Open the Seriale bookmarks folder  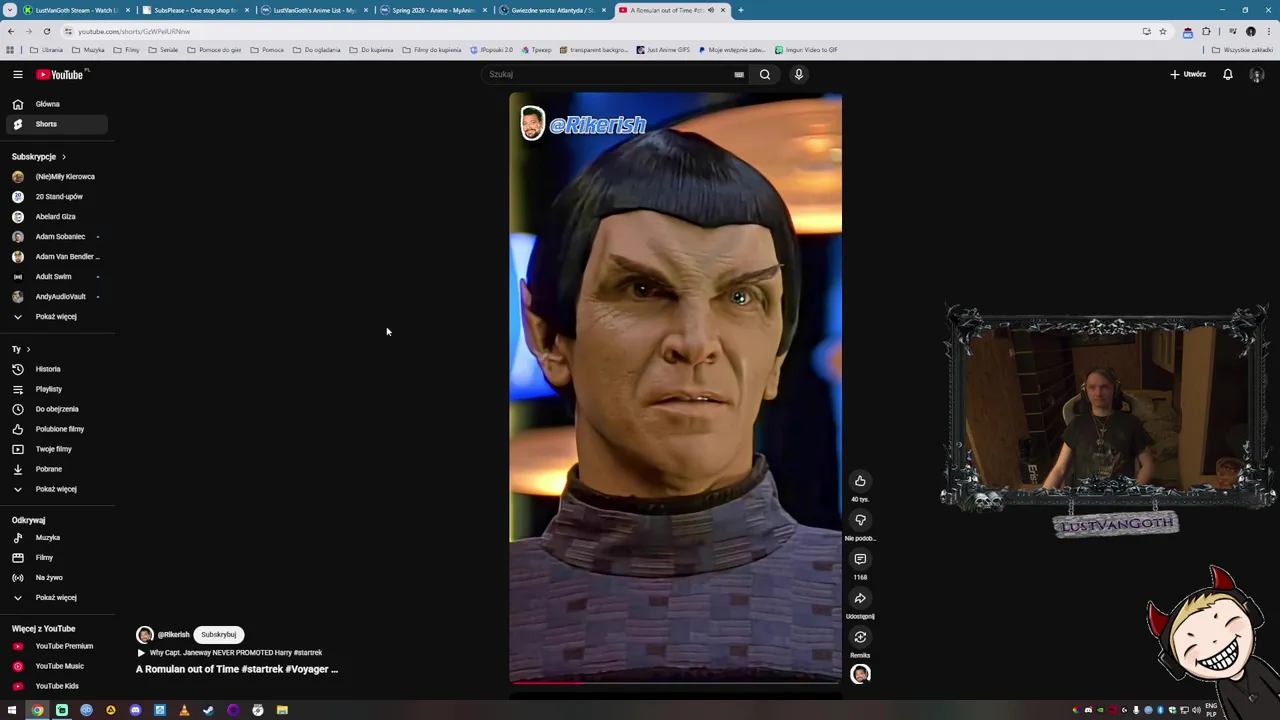tap(163, 50)
